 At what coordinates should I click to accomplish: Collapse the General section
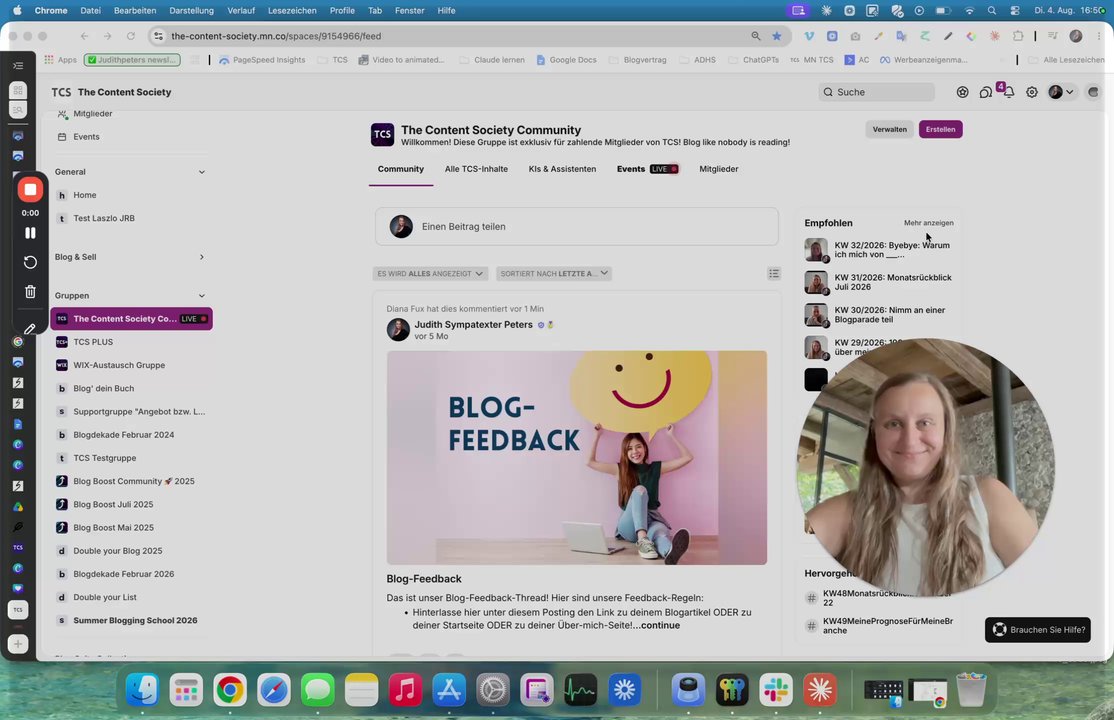(202, 172)
